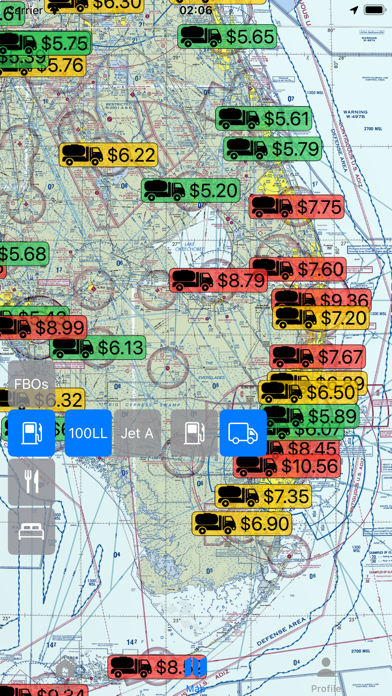Tap the $8.45 fuel price marker
This screenshot has height=696, width=392.
303,447
